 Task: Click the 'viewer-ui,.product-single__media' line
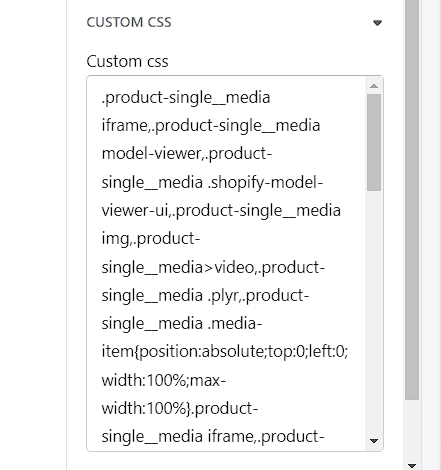pos(221,210)
